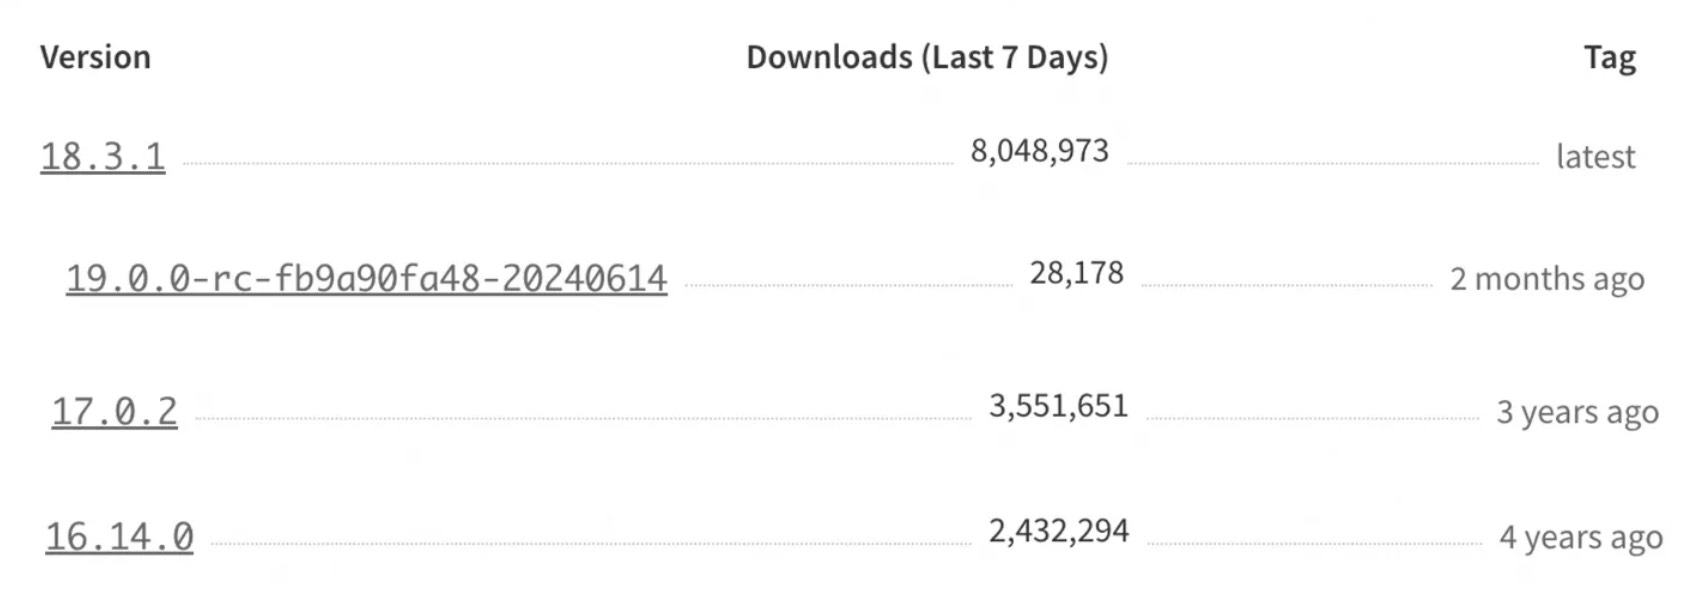Viewport: 1694px width, 604px height.
Task: Click dotted line between 16.14.0 and 2,432,294
Action: point(590,544)
